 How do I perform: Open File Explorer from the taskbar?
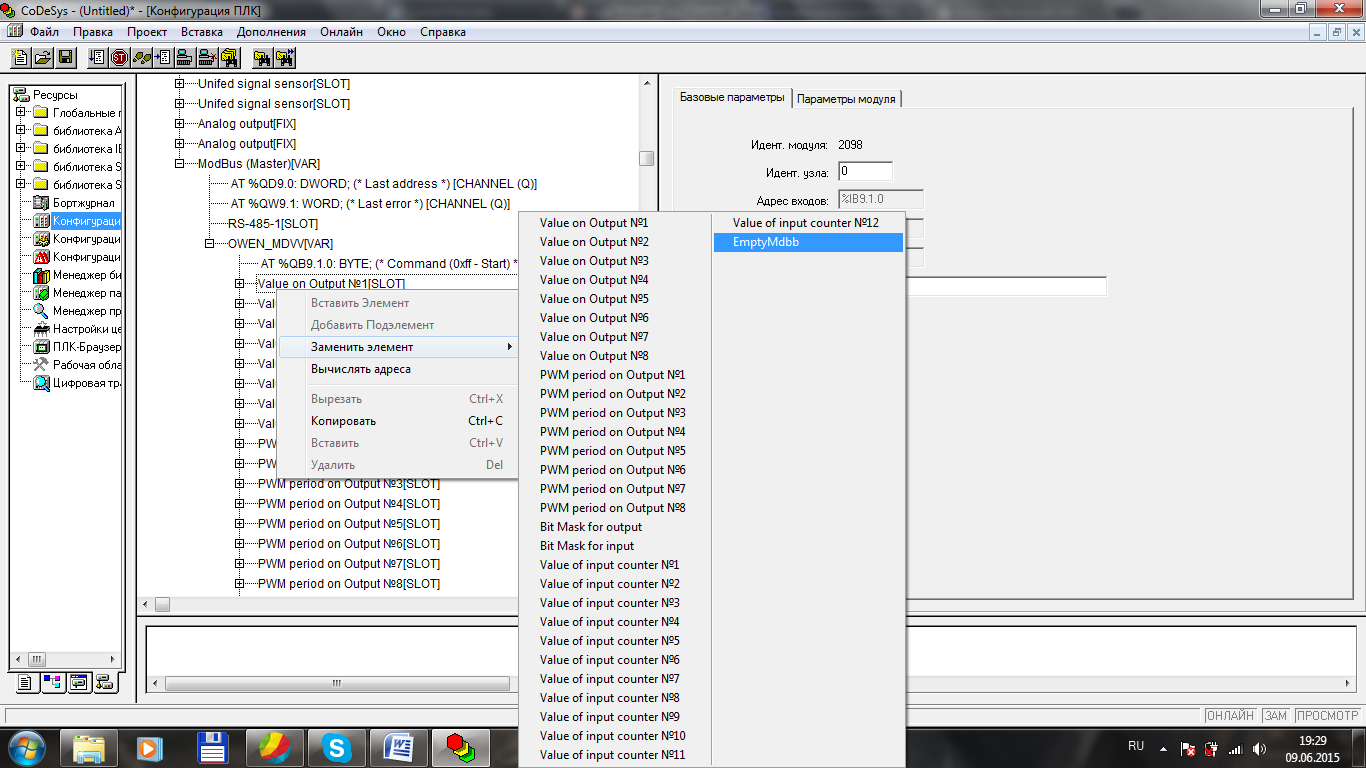[89, 747]
